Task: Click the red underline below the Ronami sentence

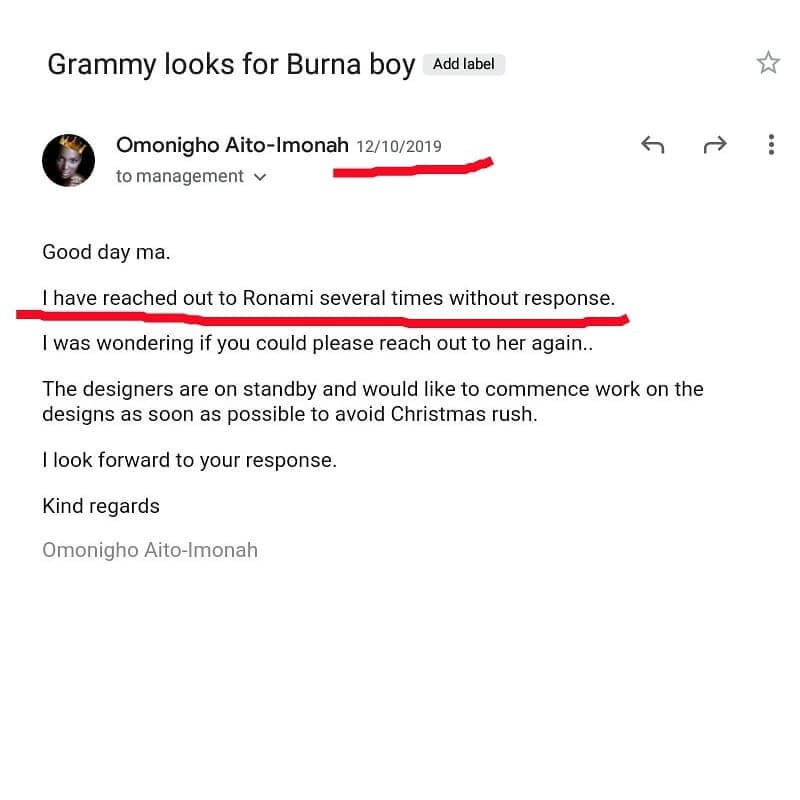Action: [x=322, y=319]
